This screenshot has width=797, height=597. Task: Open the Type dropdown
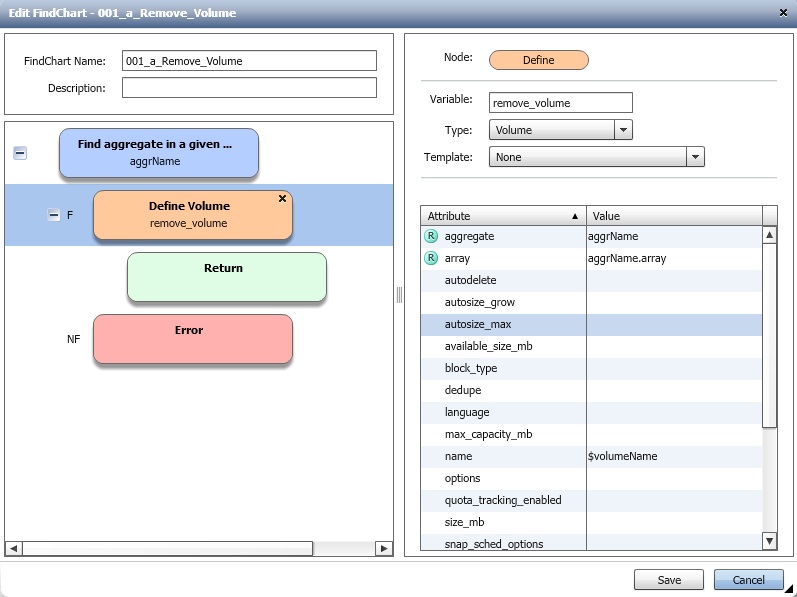click(623, 130)
